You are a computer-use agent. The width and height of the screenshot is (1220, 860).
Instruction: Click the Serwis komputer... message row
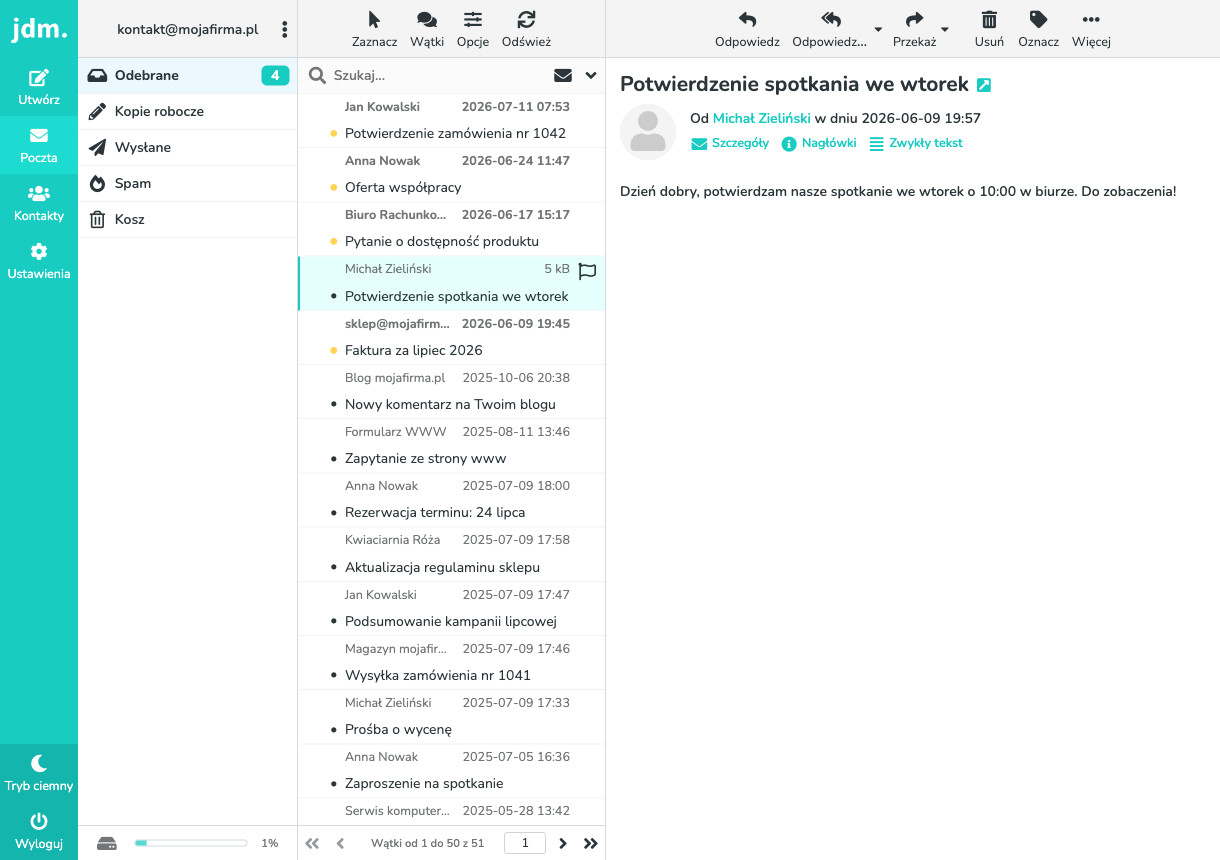pos(452,812)
